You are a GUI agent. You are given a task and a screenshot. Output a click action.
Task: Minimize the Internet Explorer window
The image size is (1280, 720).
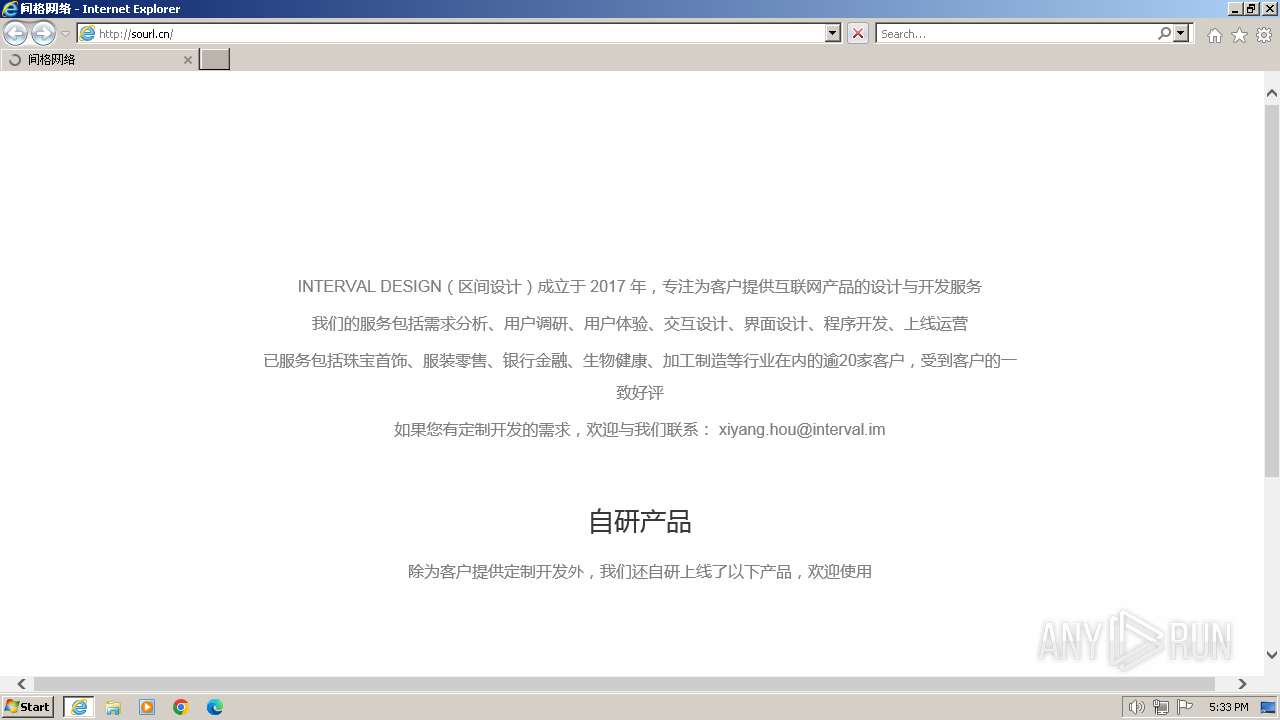1236,9
